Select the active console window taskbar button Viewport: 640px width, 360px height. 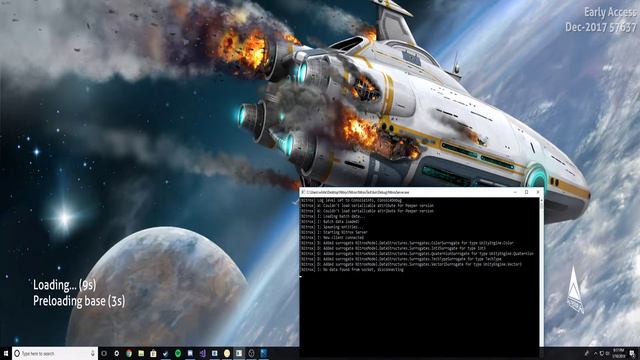[239, 353]
